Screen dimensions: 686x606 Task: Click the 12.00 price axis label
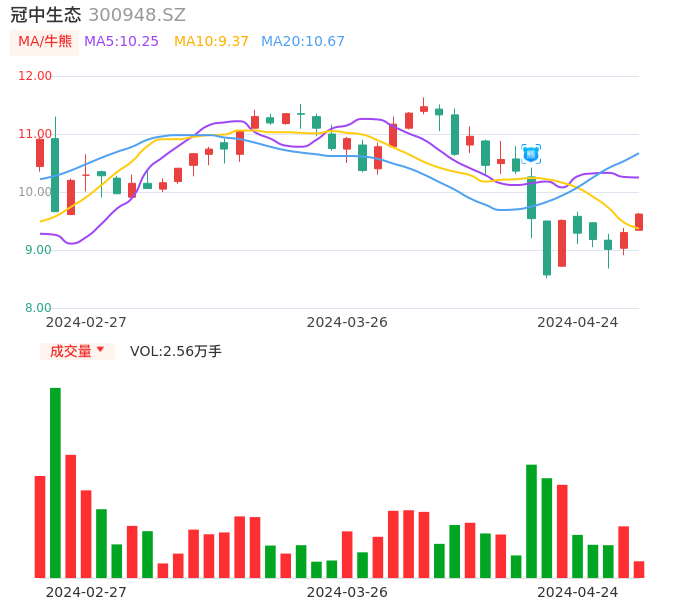(x=36, y=76)
